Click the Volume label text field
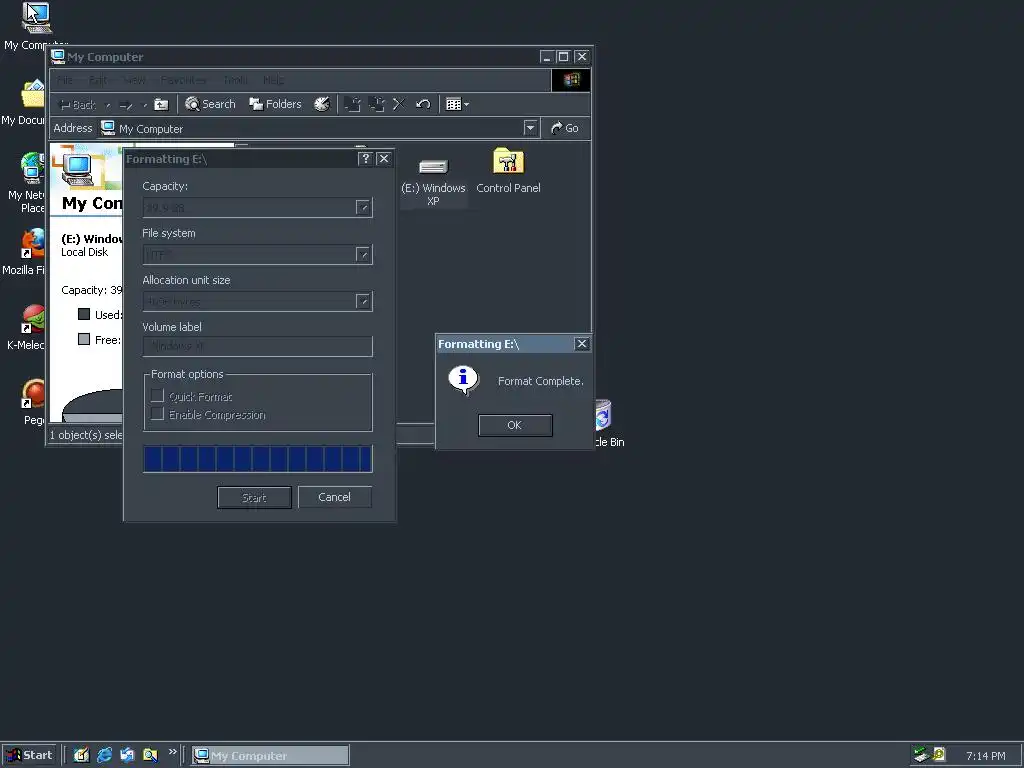 tap(257, 346)
